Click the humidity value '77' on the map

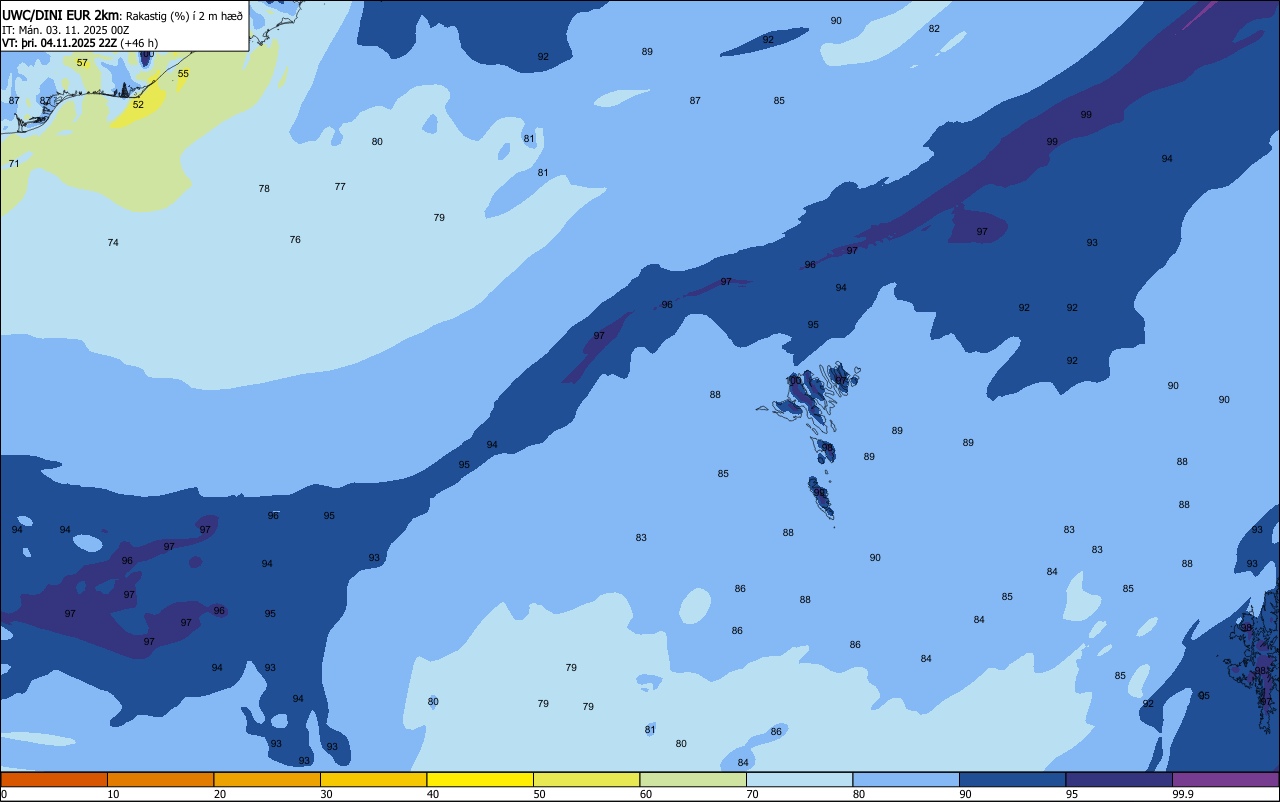340,187
